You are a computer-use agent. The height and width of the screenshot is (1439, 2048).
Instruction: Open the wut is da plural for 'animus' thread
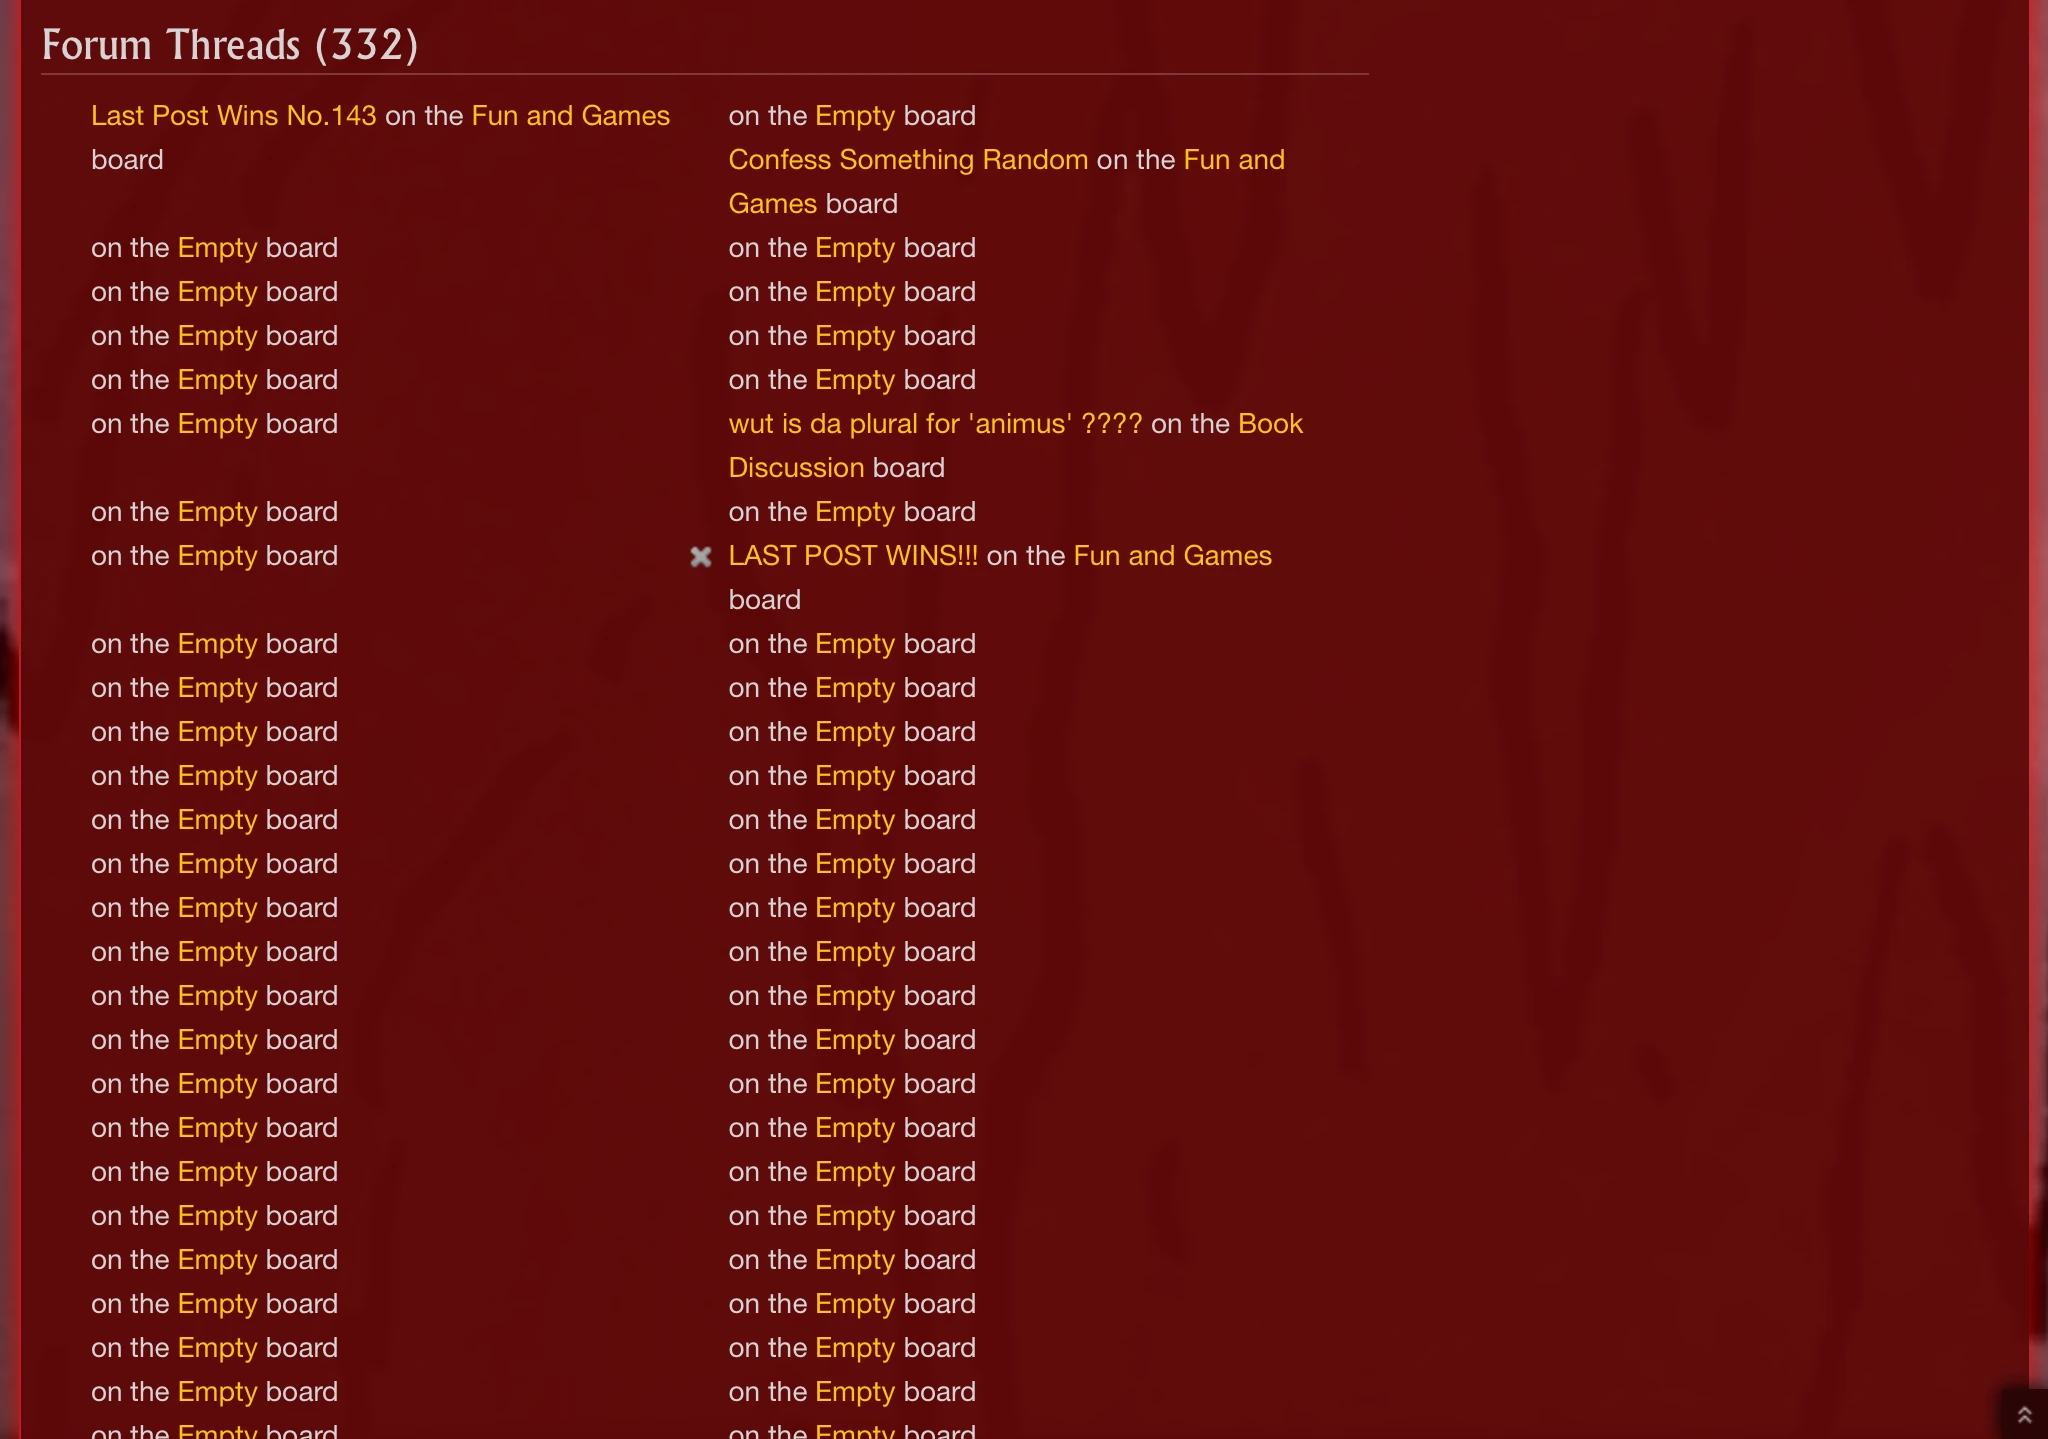(935, 424)
